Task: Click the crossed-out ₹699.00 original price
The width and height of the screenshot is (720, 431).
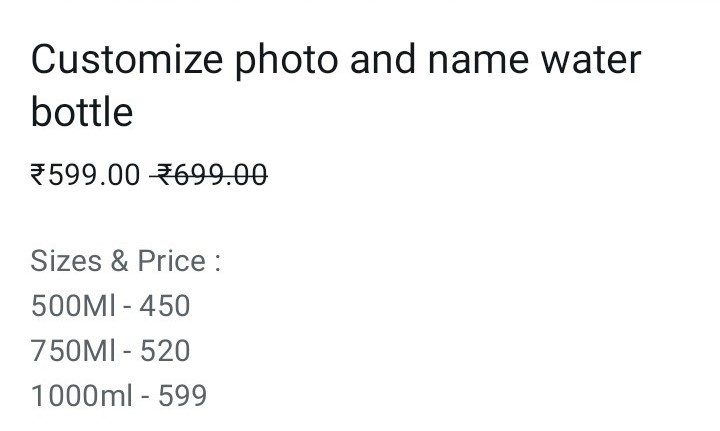Action: [x=209, y=175]
